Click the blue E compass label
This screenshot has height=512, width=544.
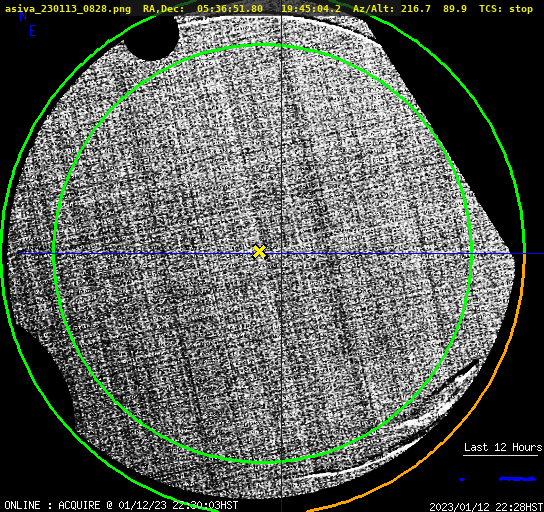33,31
